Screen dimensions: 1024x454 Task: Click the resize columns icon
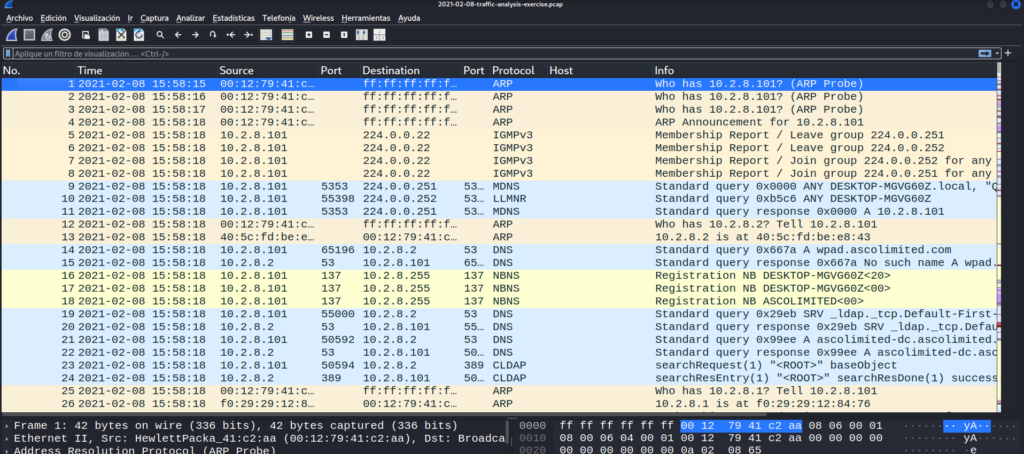[x=361, y=34]
